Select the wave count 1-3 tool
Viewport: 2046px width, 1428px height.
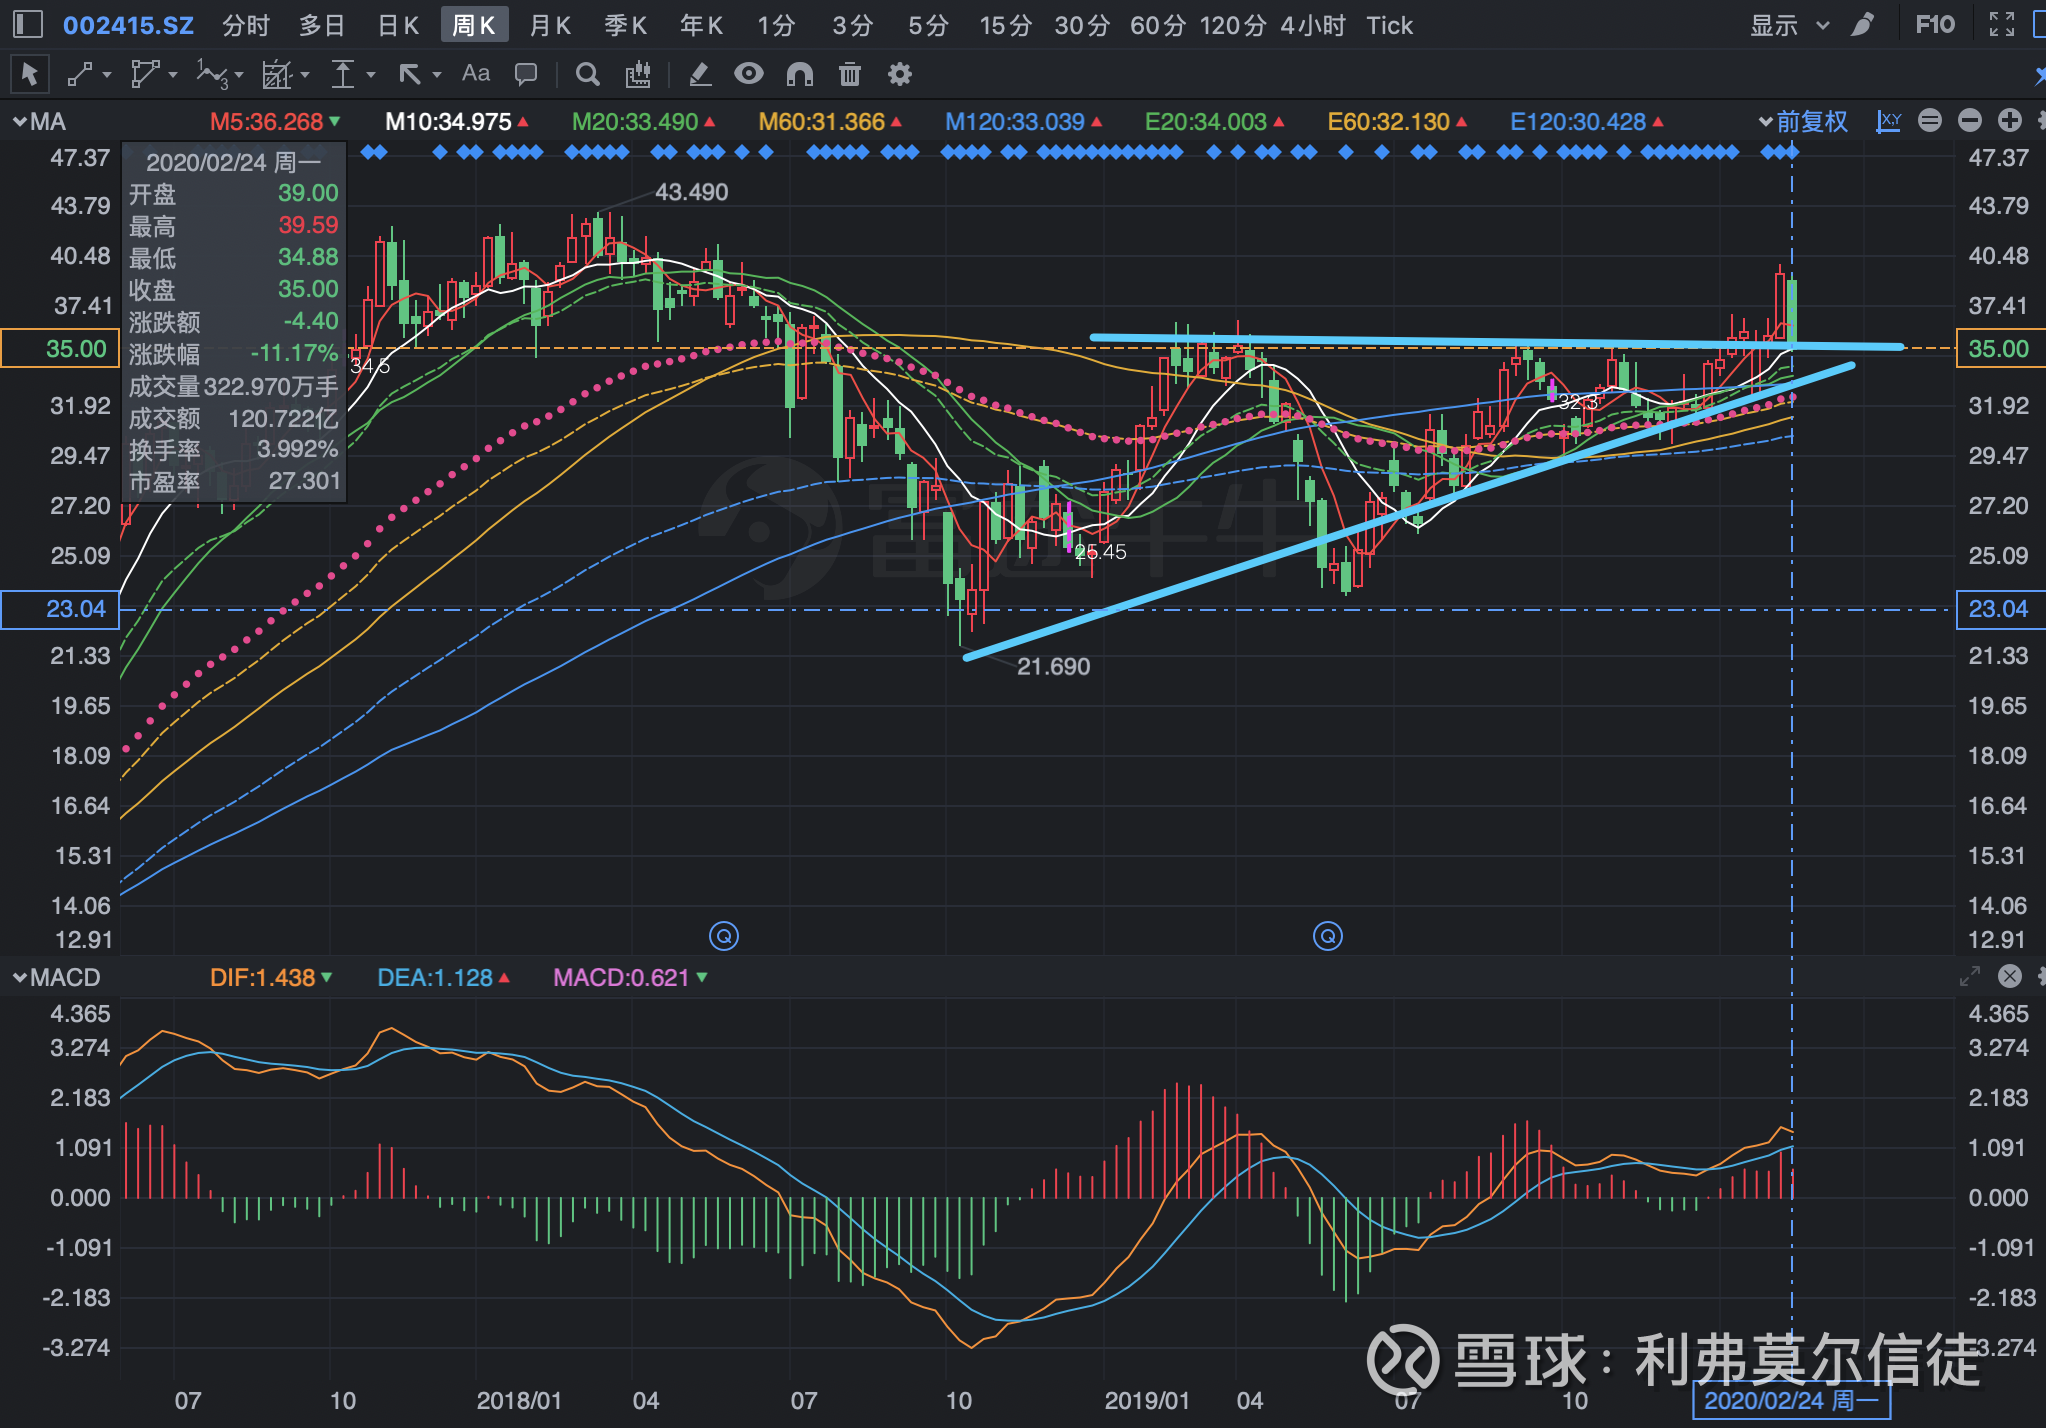[x=212, y=74]
